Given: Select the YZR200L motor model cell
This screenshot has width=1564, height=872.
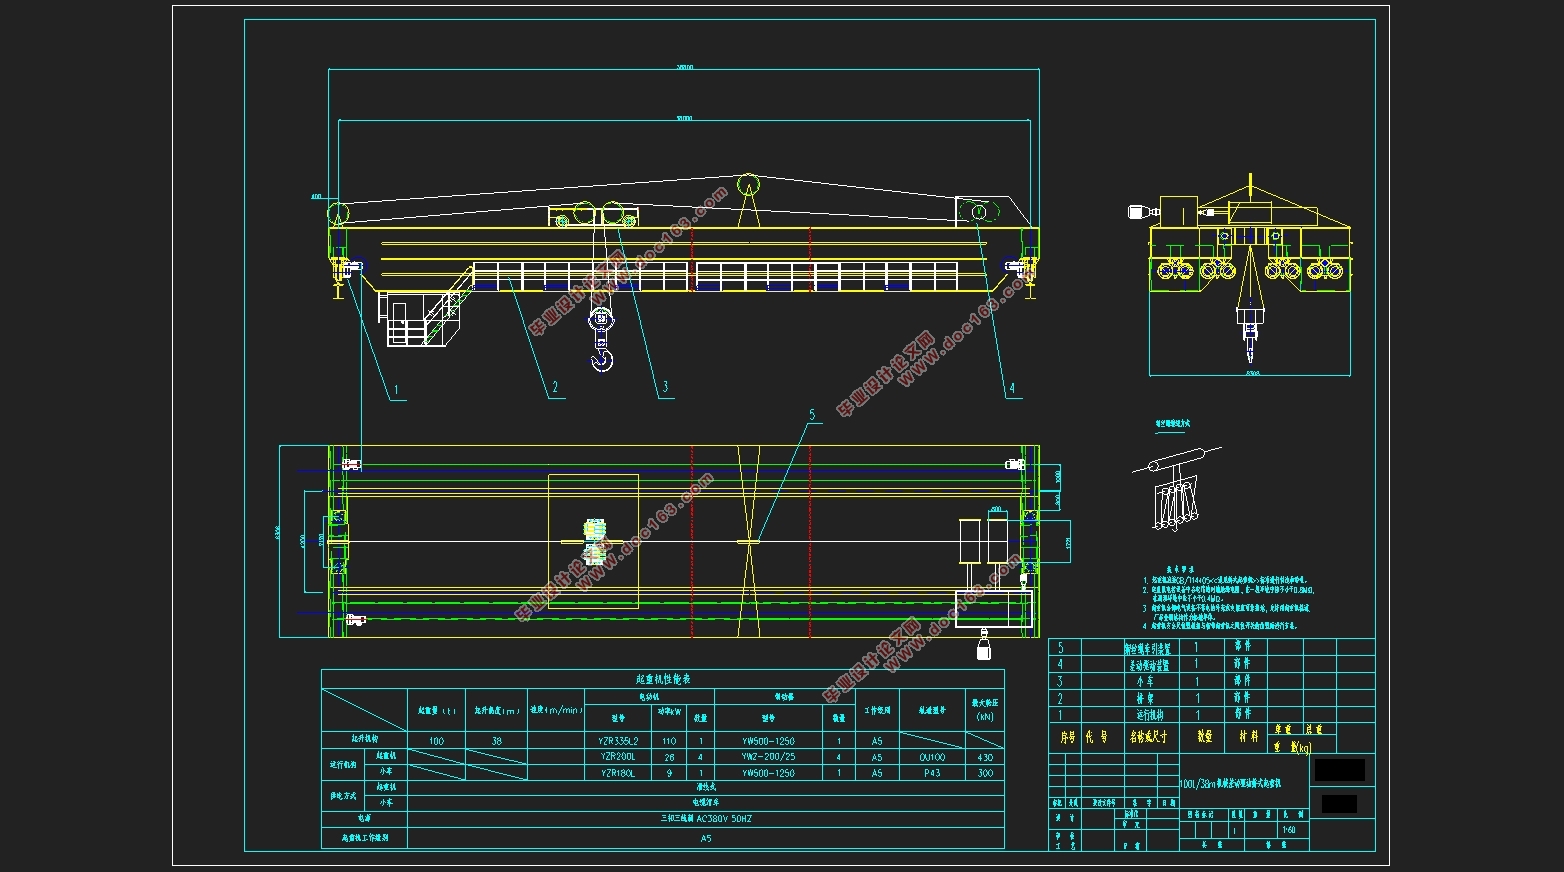Looking at the screenshot, I should (617, 757).
